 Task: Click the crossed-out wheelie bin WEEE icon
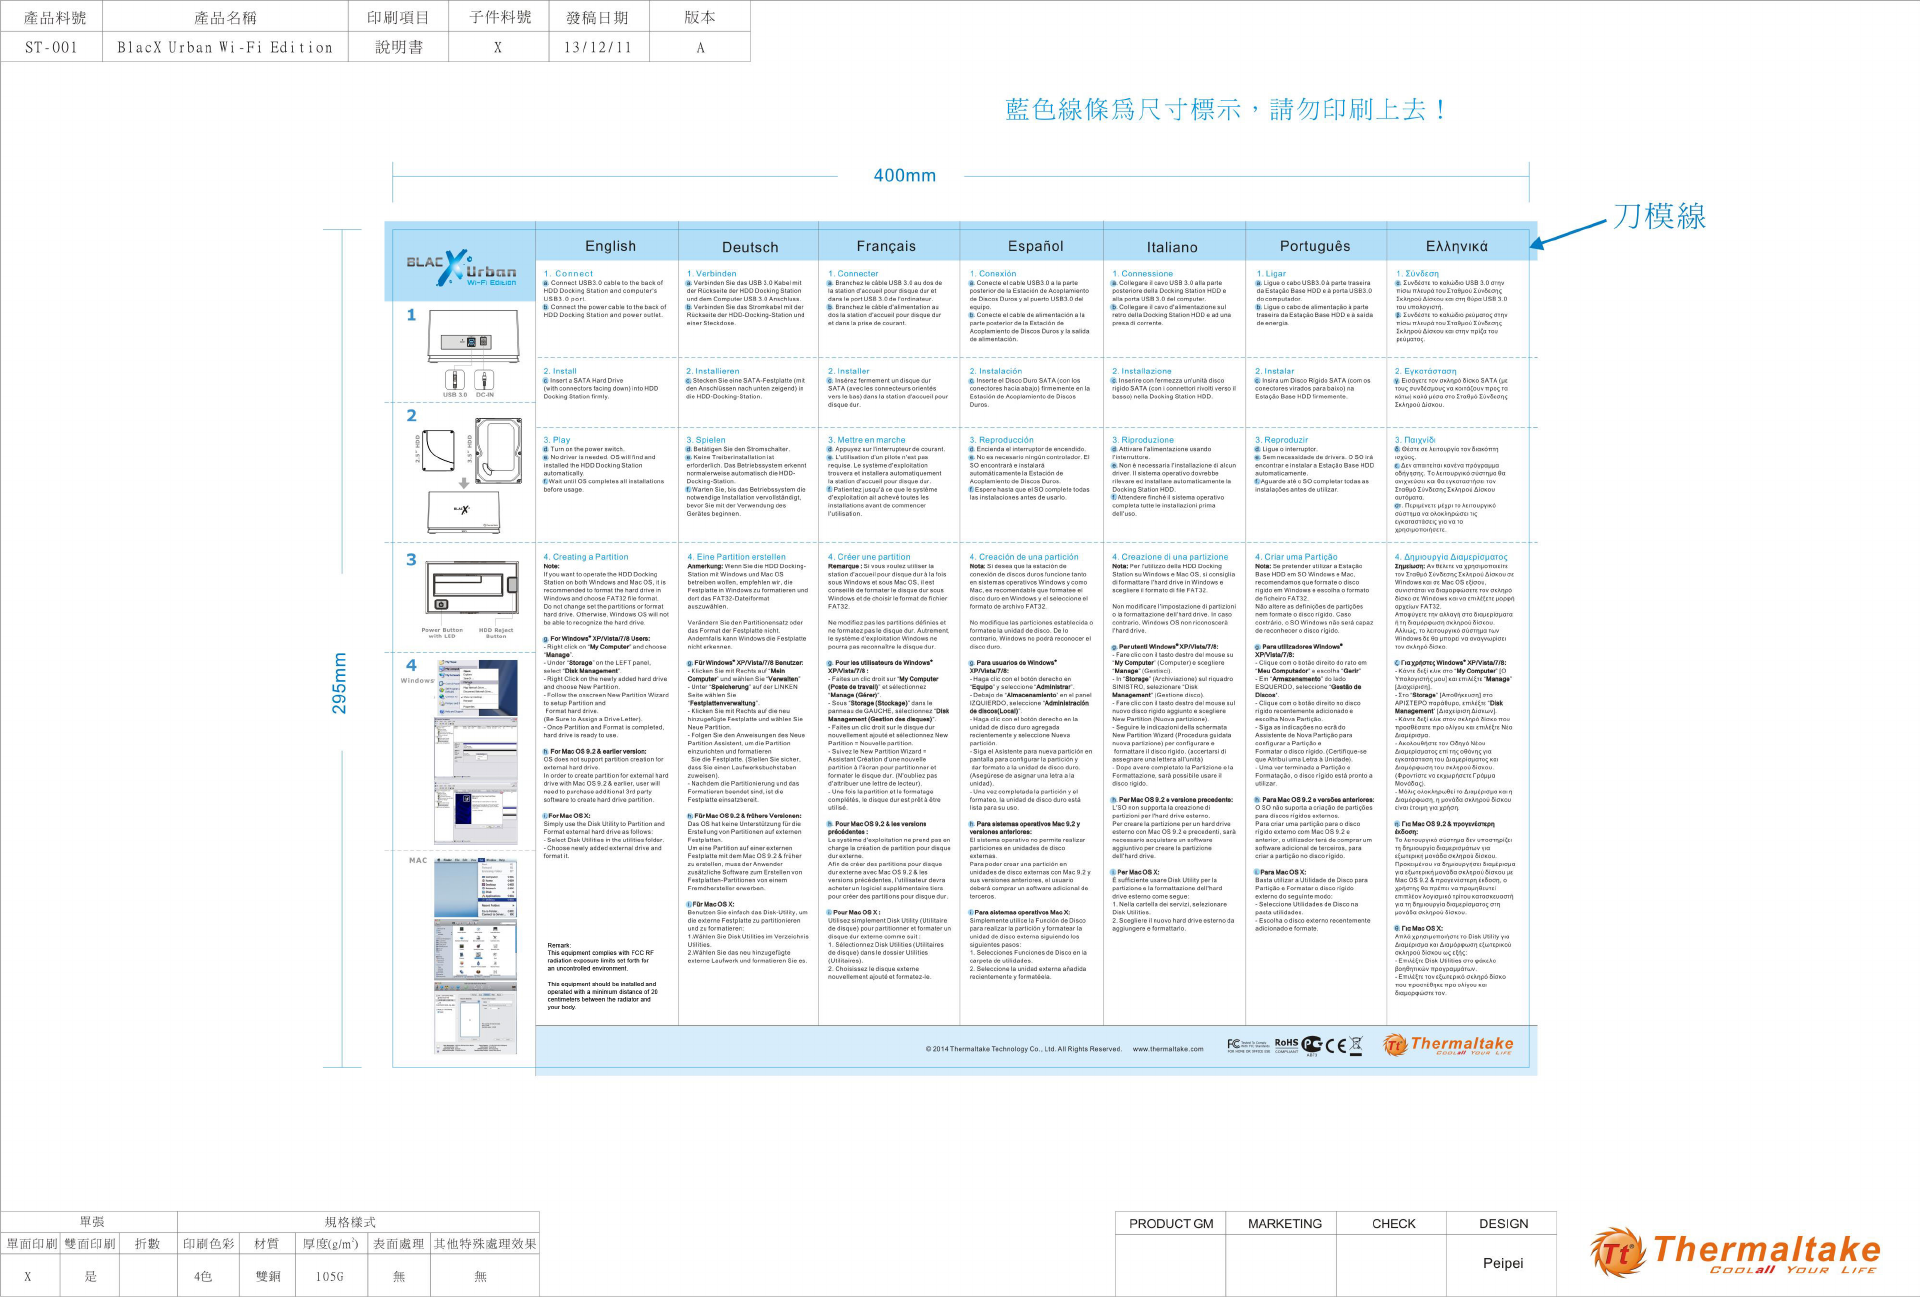pyautogui.click(x=1356, y=1045)
